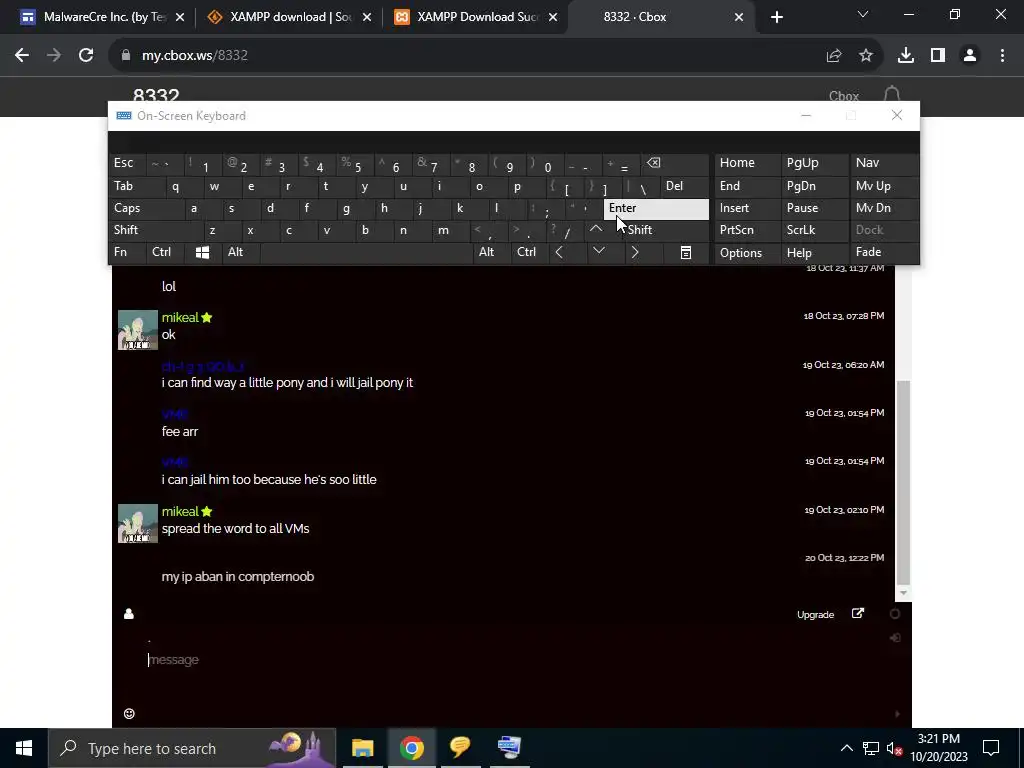This screenshot has width=1024, height=768.
Task: Click mikeal username on "ok" message
Action: (180, 317)
